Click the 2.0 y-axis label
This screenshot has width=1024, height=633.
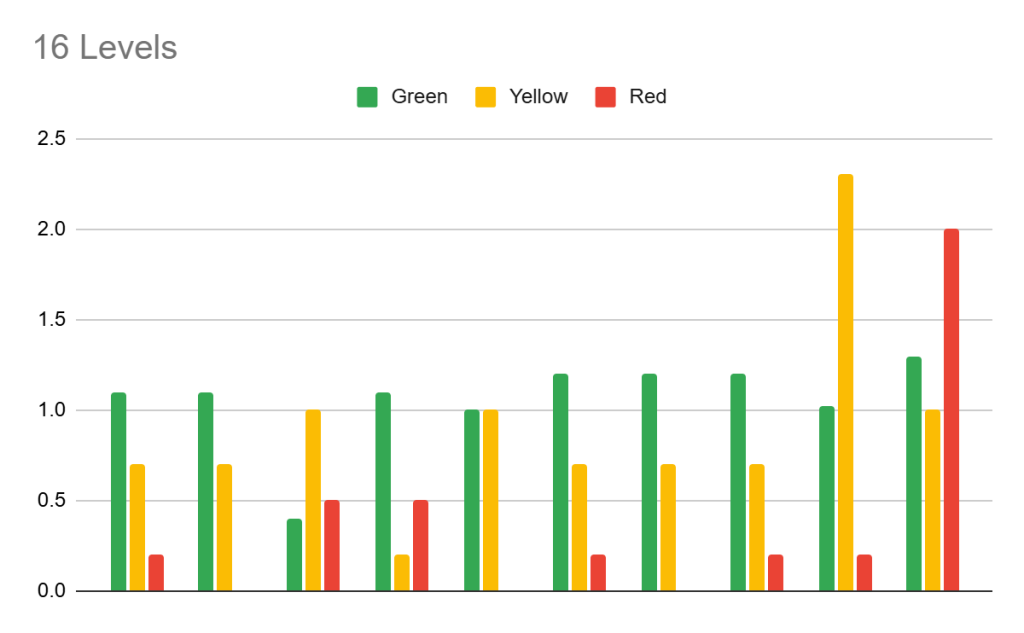click(51, 230)
